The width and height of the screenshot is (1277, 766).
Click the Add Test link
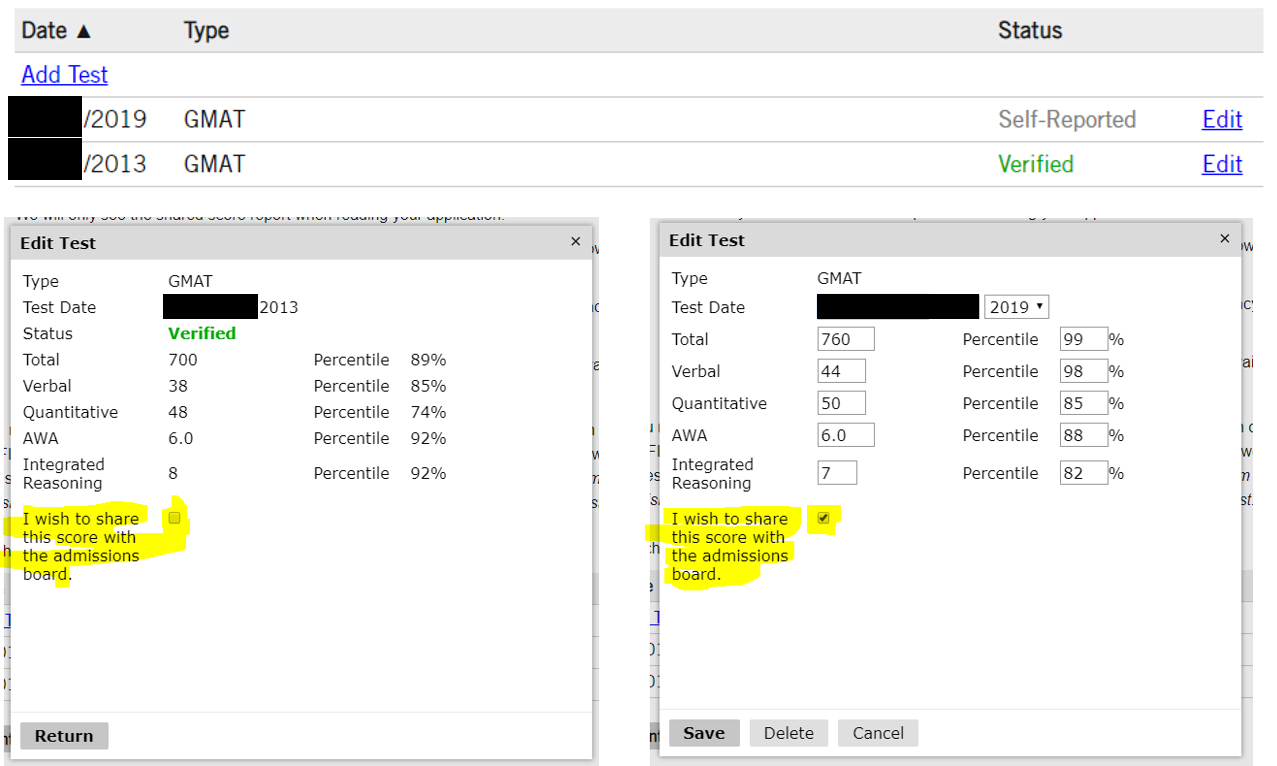tap(64, 75)
